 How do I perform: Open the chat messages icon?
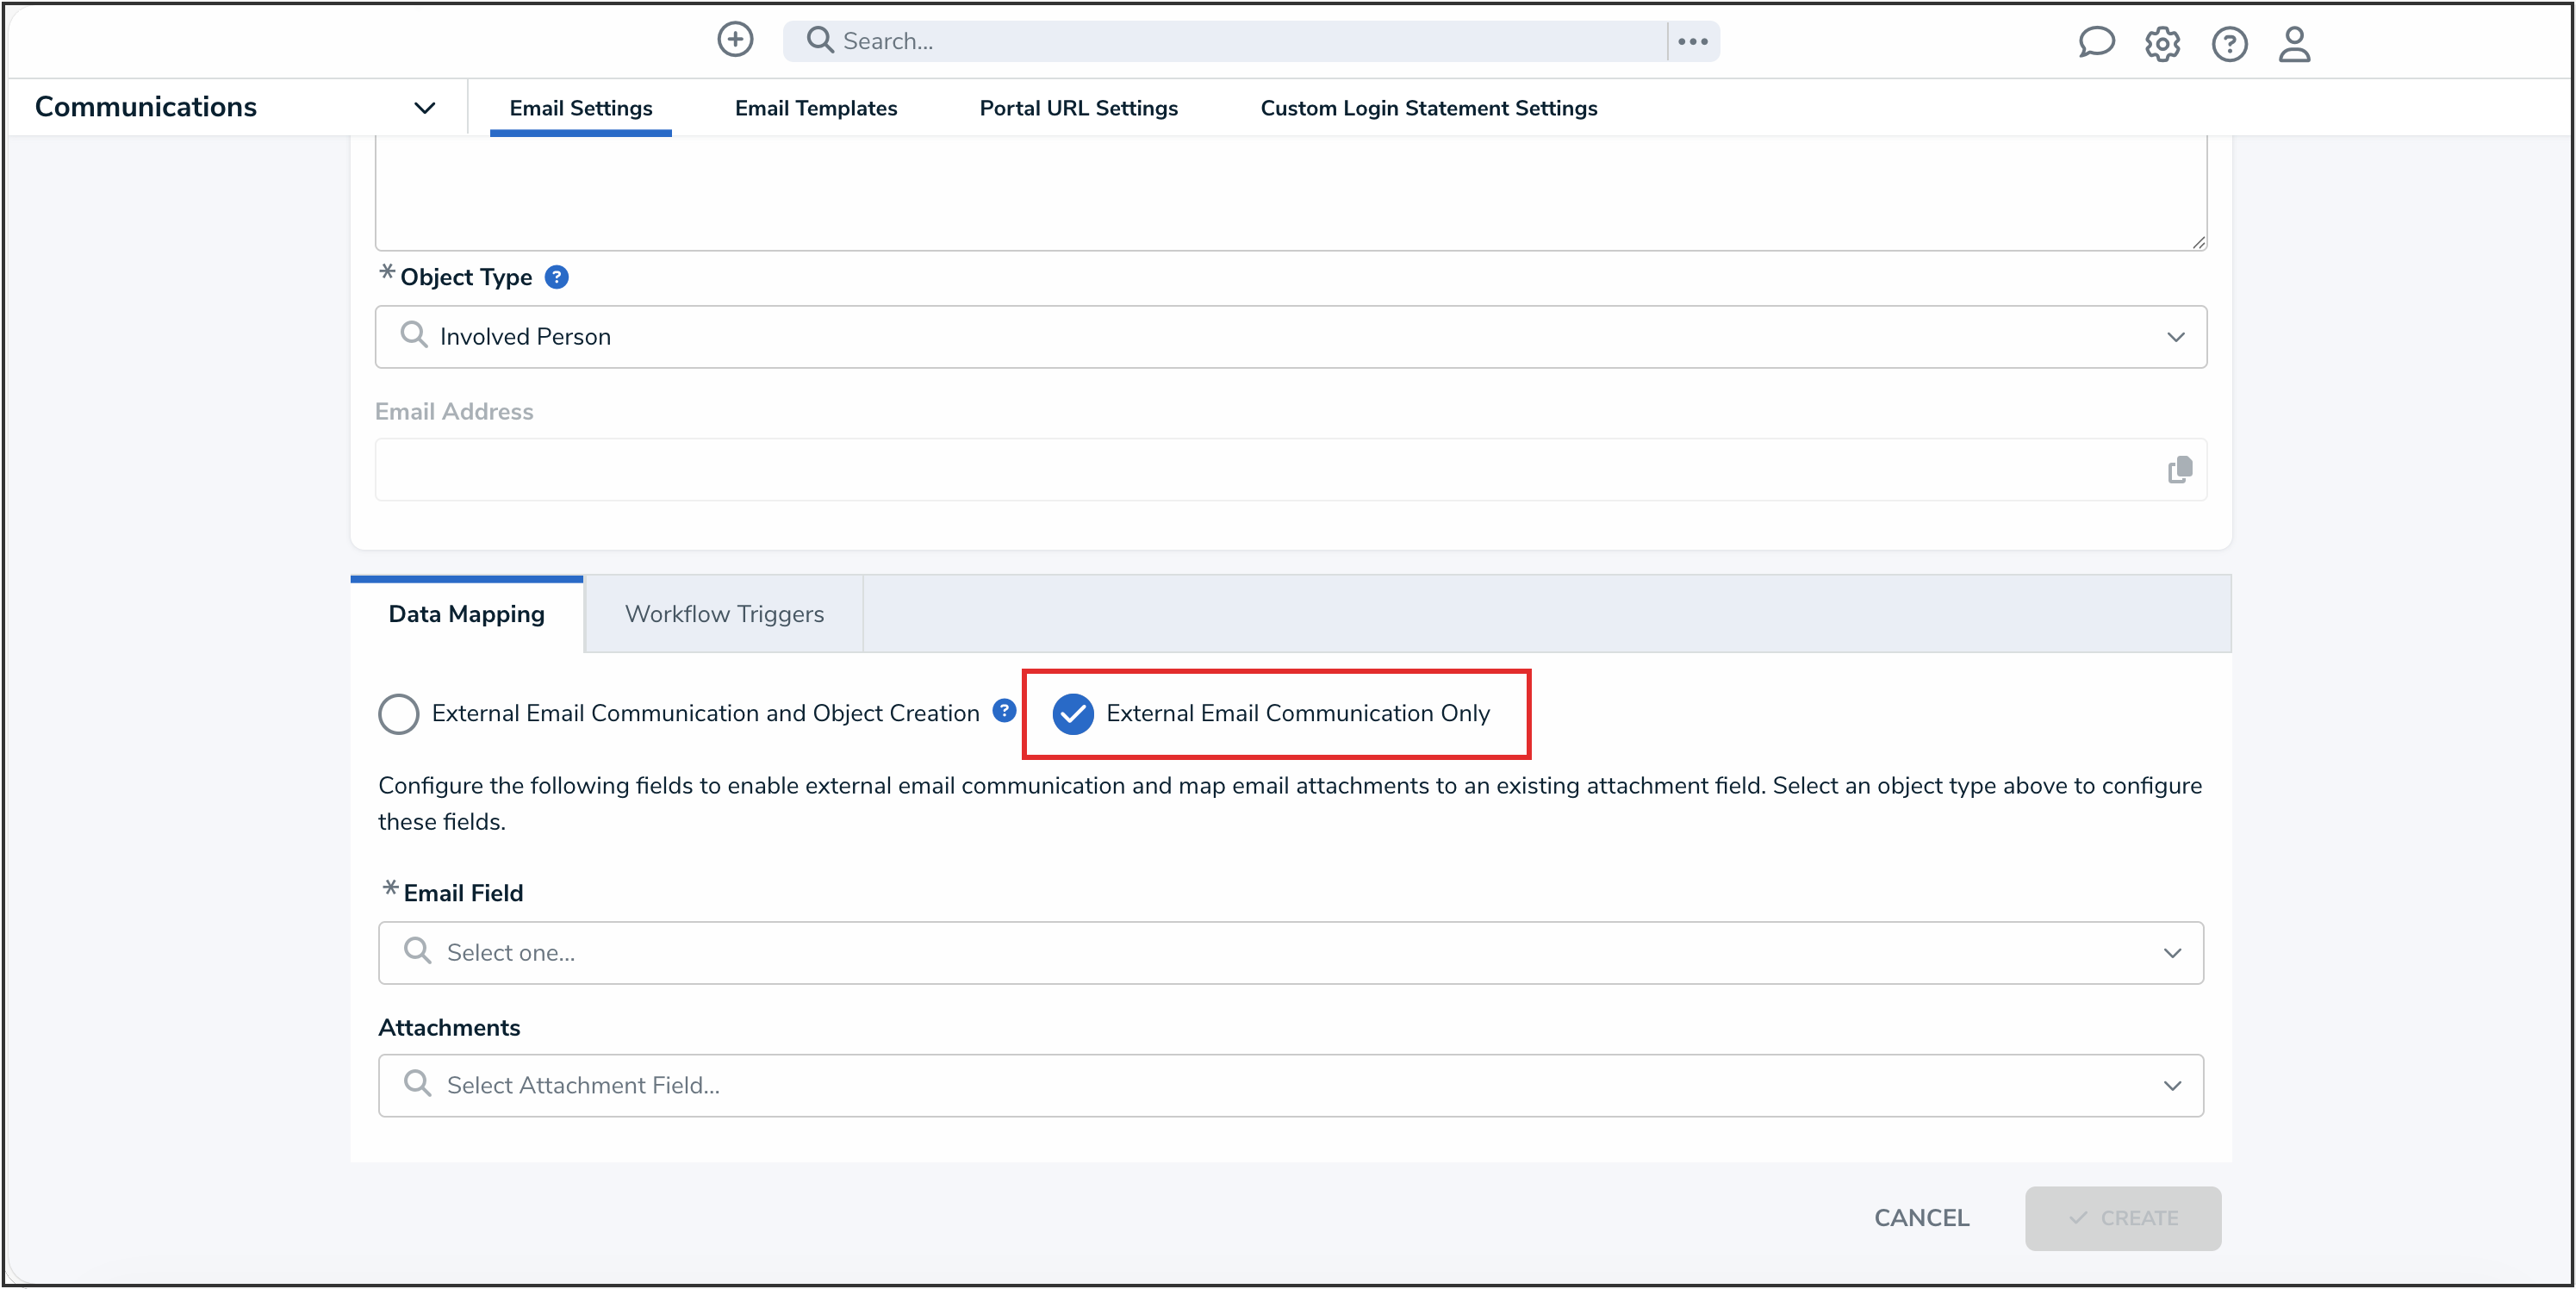coord(2096,43)
